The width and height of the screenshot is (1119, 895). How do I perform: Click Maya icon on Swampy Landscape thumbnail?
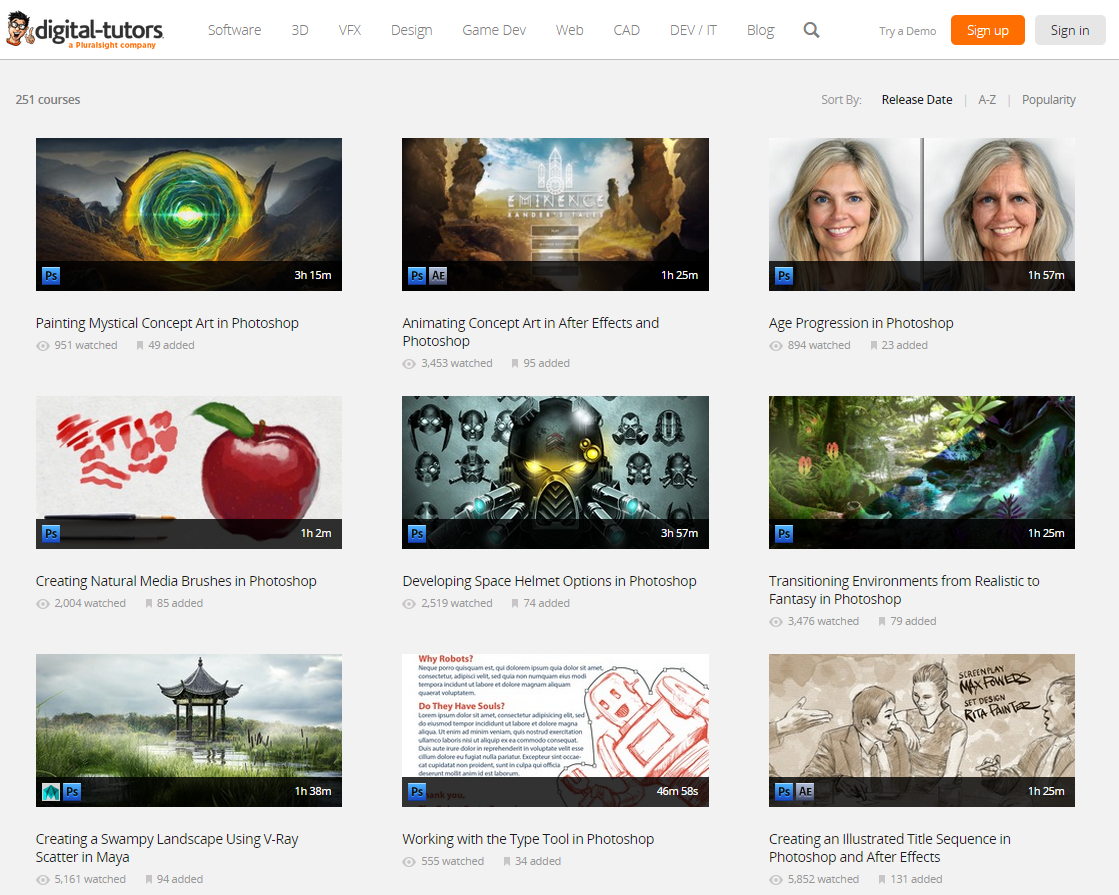(x=51, y=792)
